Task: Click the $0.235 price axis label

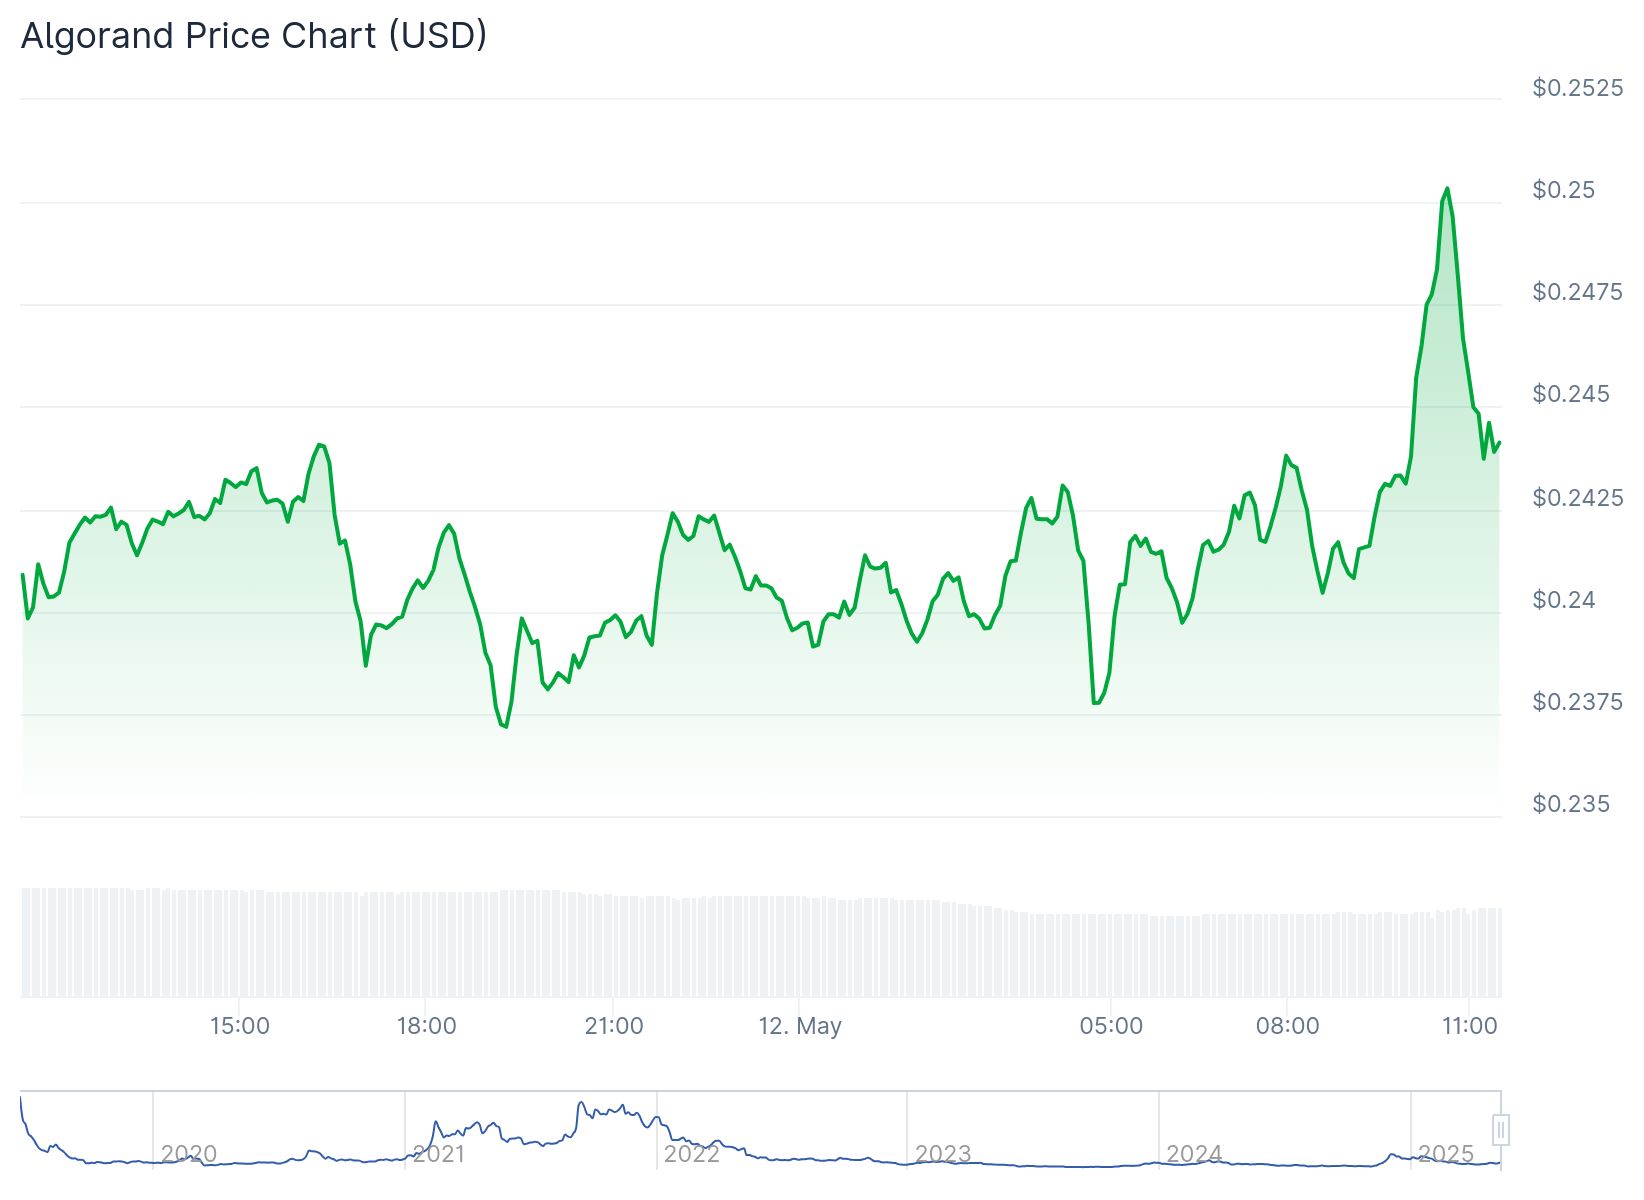Action: pyautogui.click(x=1570, y=804)
